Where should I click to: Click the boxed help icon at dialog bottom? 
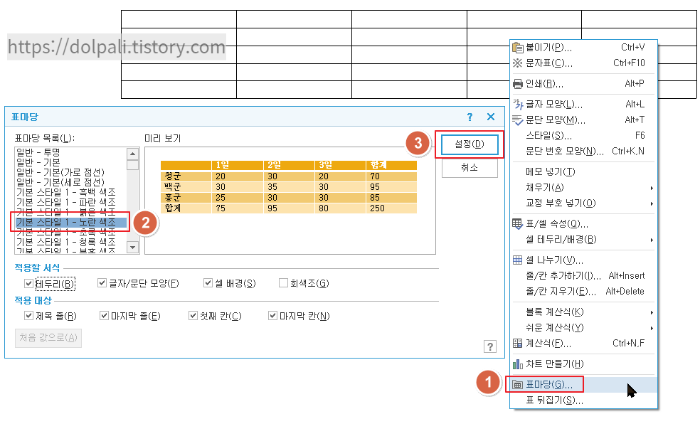(x=490, y=347)
